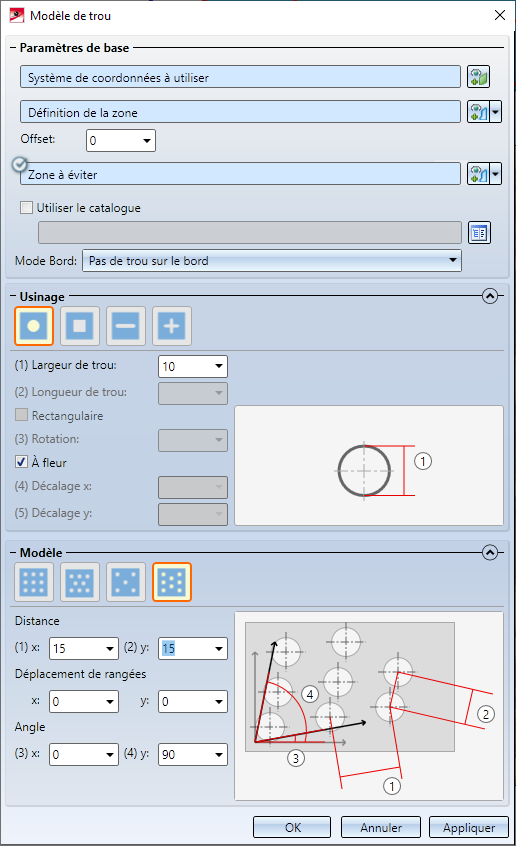Enable the Utiliser le catalogue checkbox
Viewport: 516px width, 846px height.
(x=26, y=208)
